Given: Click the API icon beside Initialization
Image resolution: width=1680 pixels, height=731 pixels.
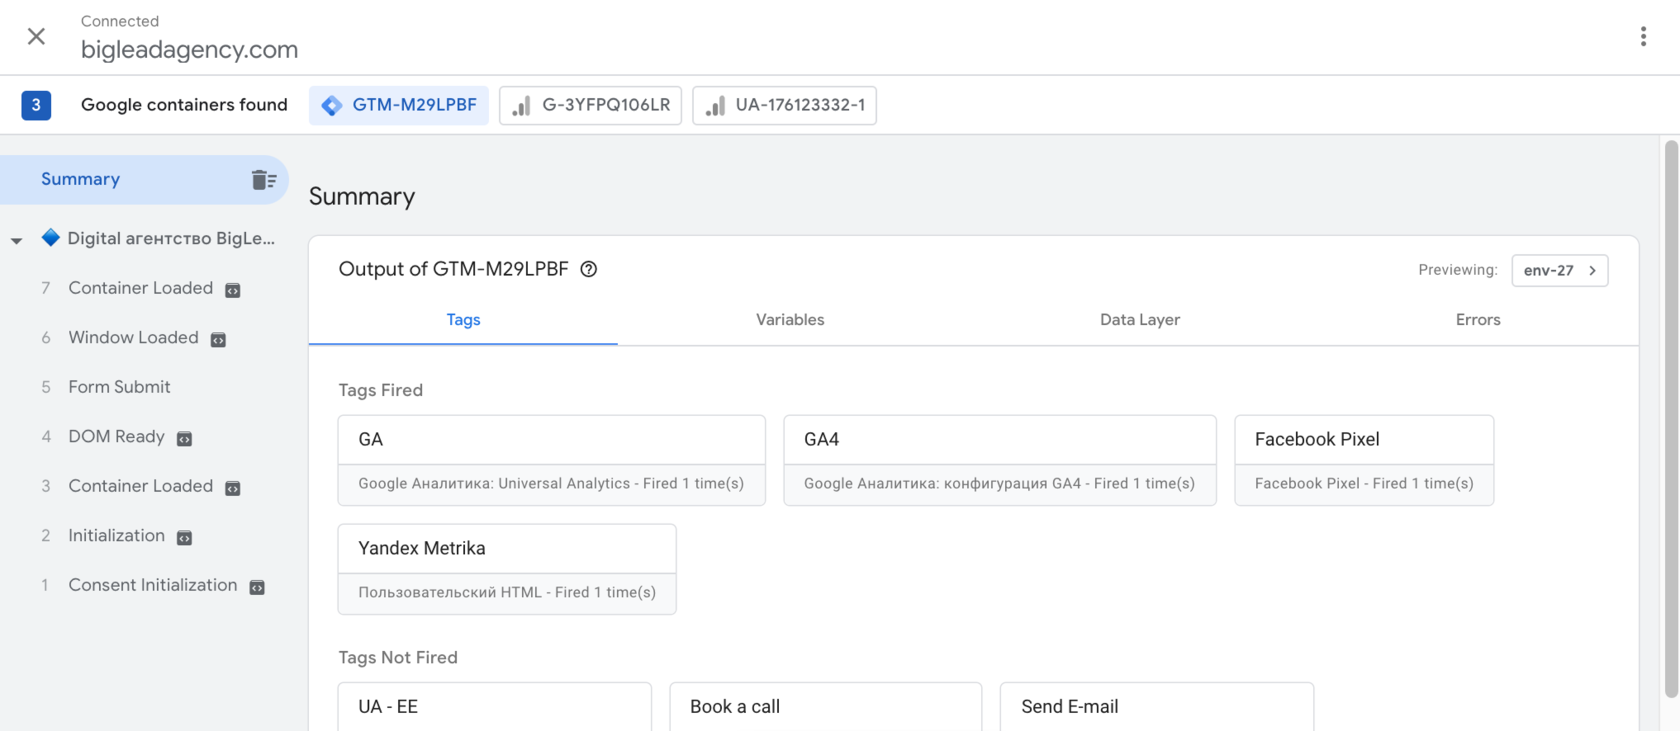Looking at the screenshot, I should coord(184,538).
